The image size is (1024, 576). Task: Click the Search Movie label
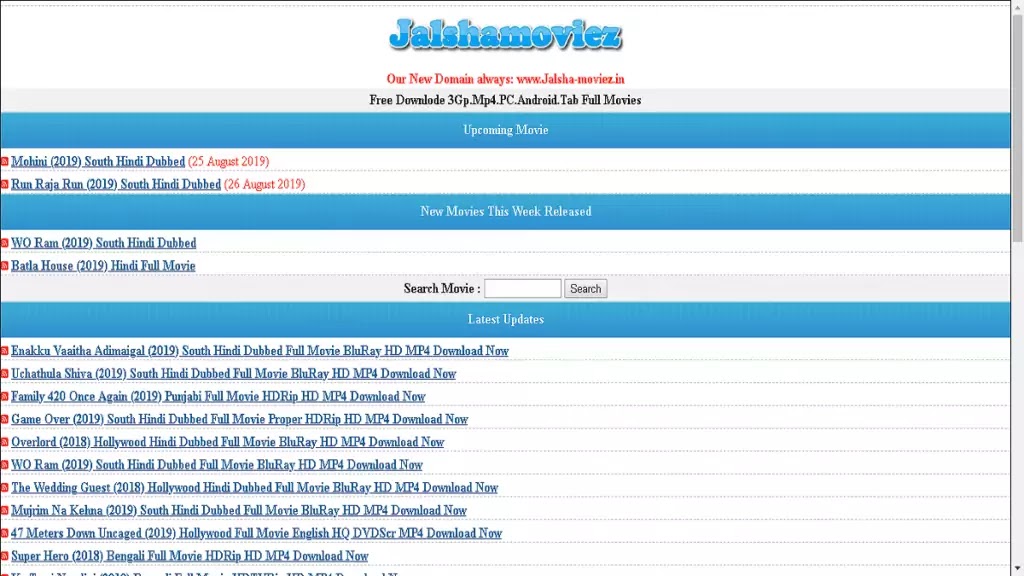pos(441,289)
